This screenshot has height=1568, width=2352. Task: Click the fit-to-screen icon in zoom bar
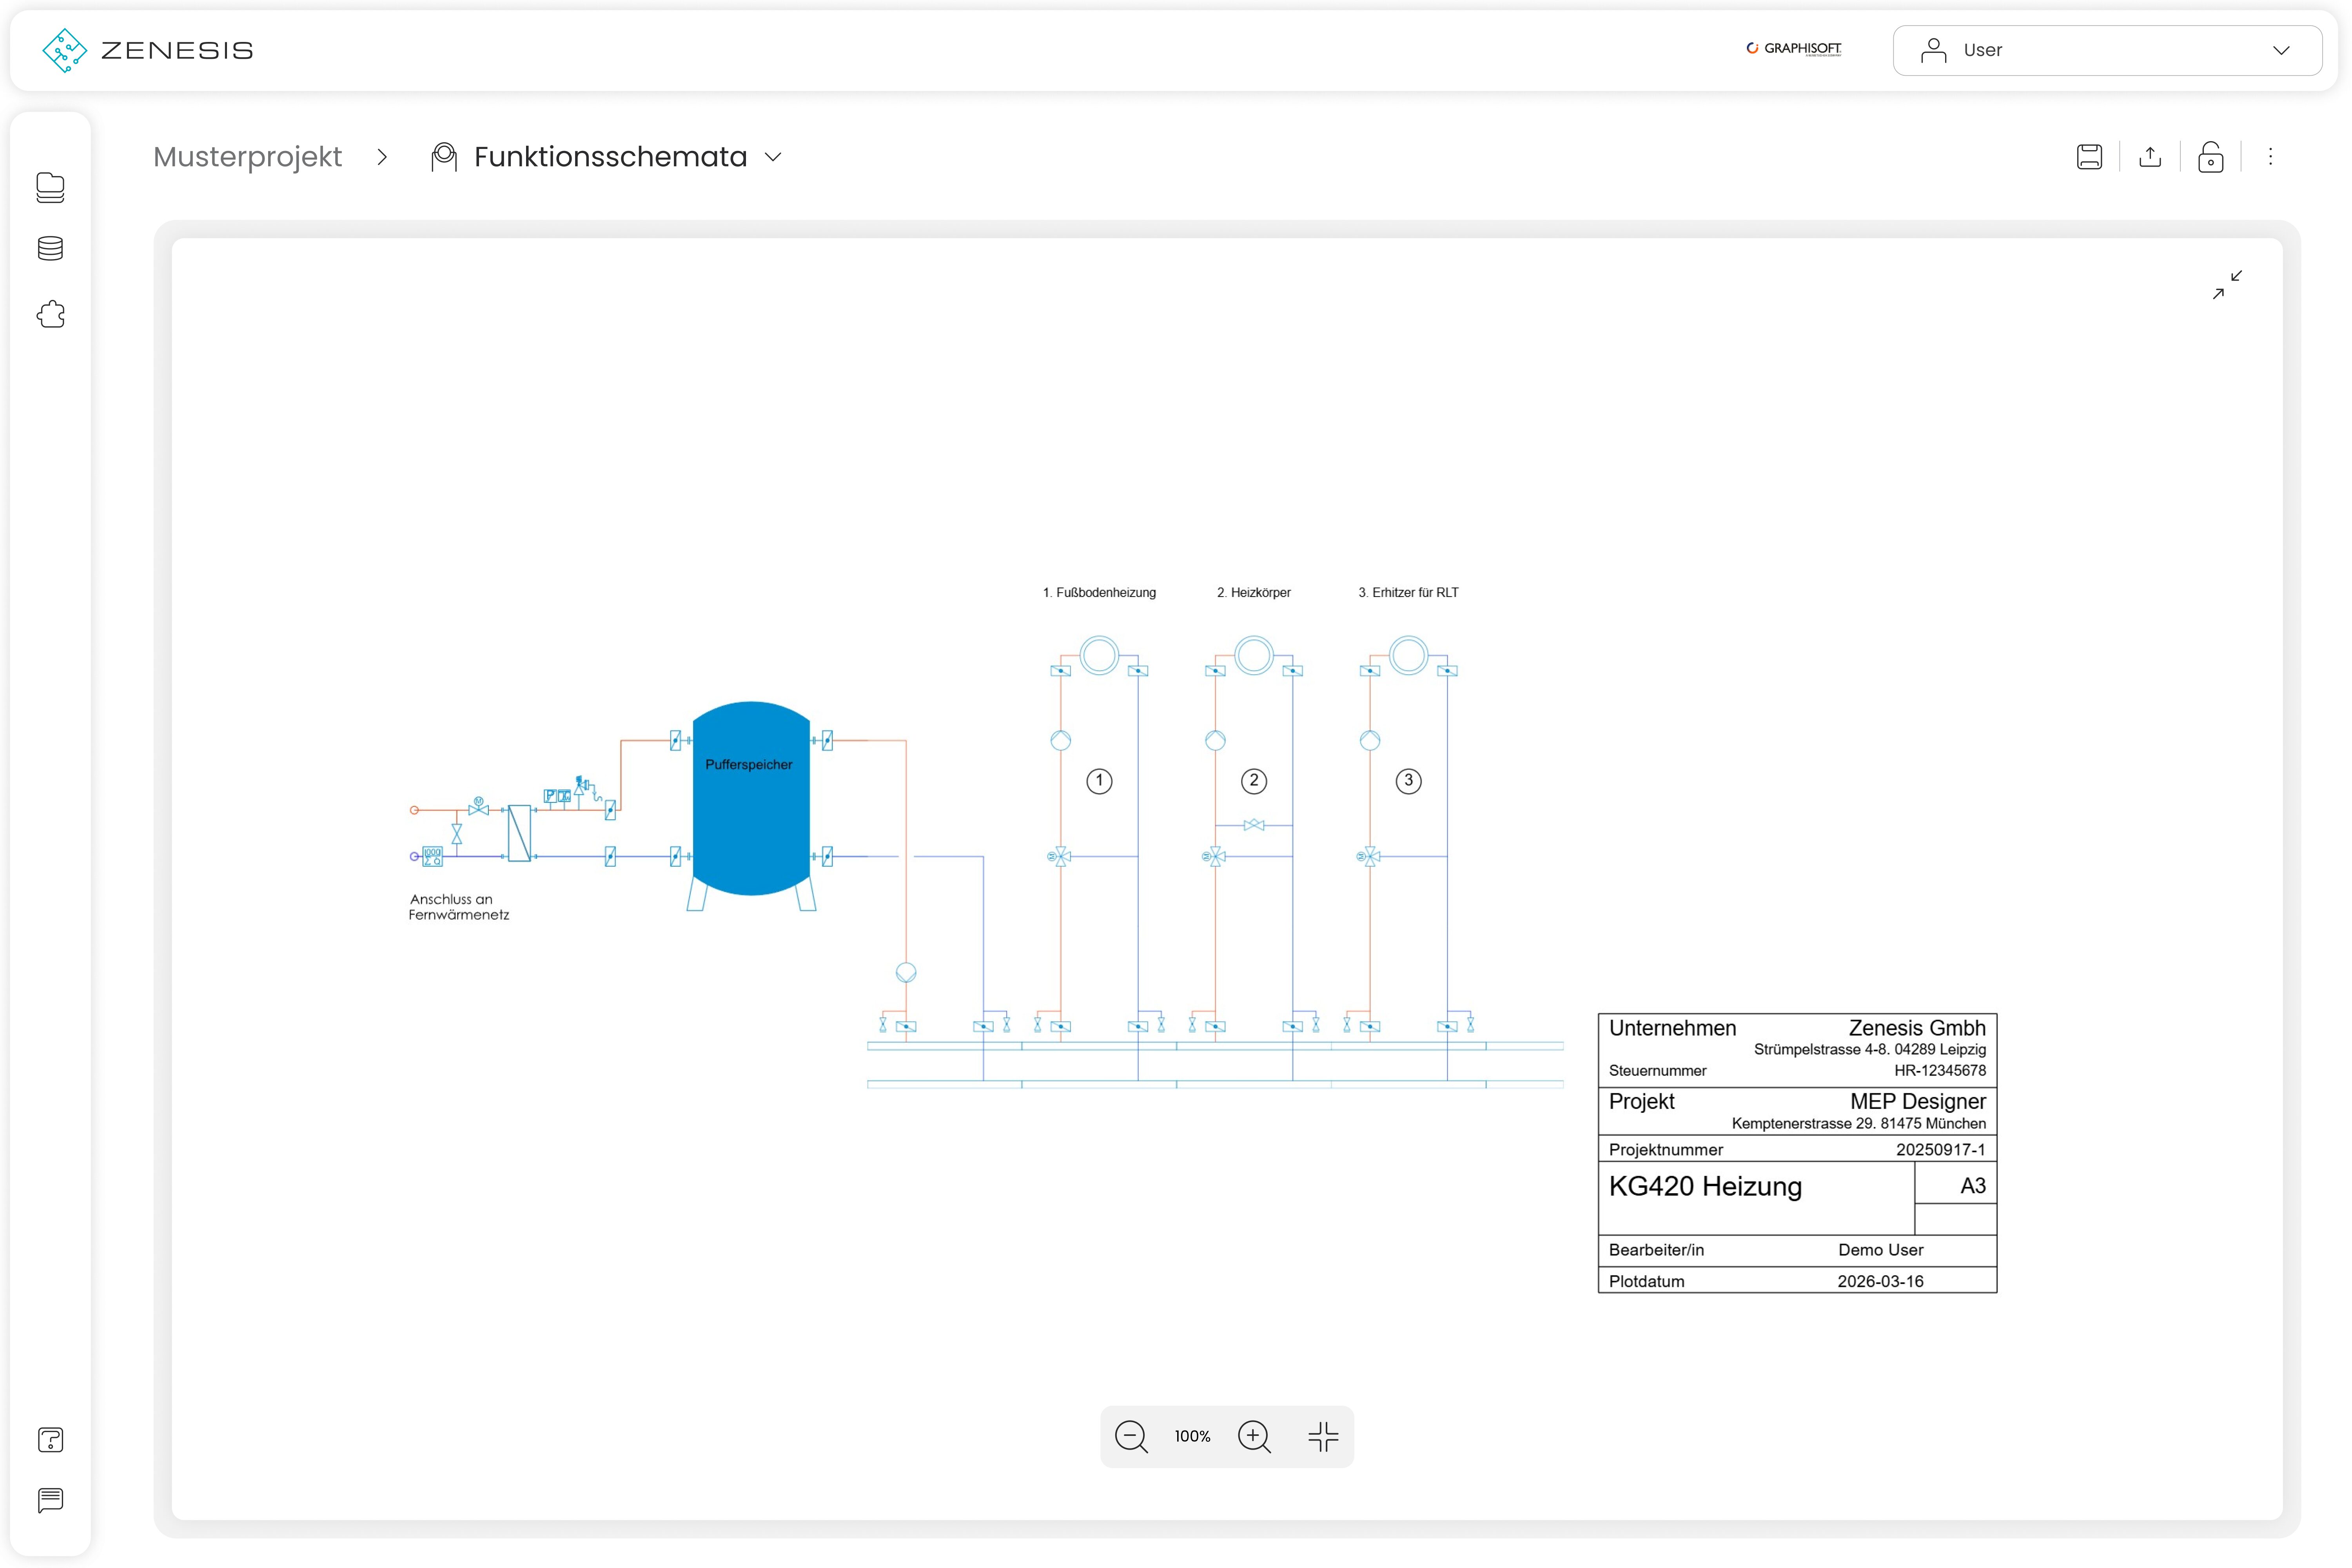coord(1323,1437)
